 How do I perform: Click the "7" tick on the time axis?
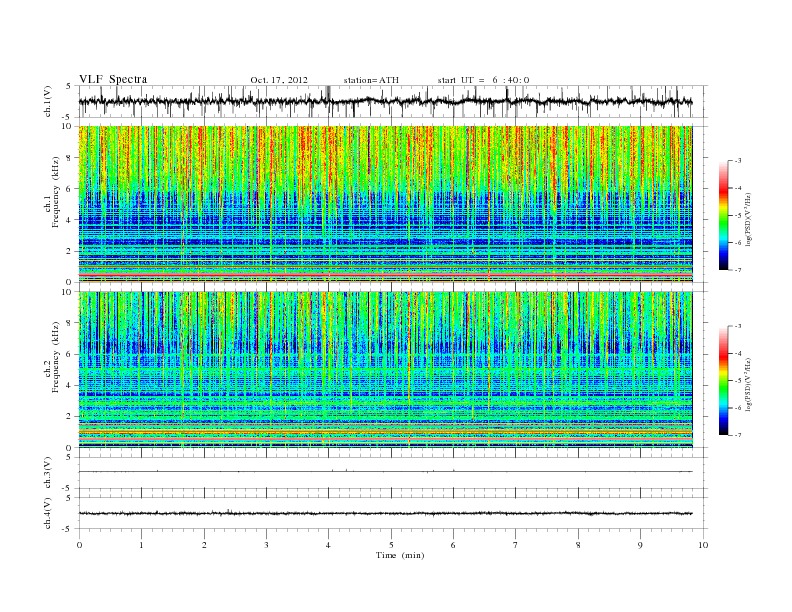click(x=516, y=545)
